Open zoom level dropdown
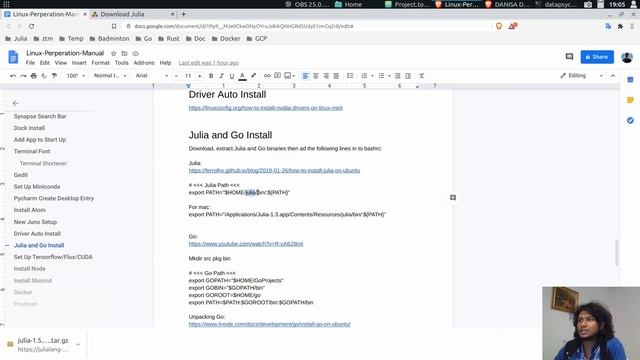 (x=76, y=76)
